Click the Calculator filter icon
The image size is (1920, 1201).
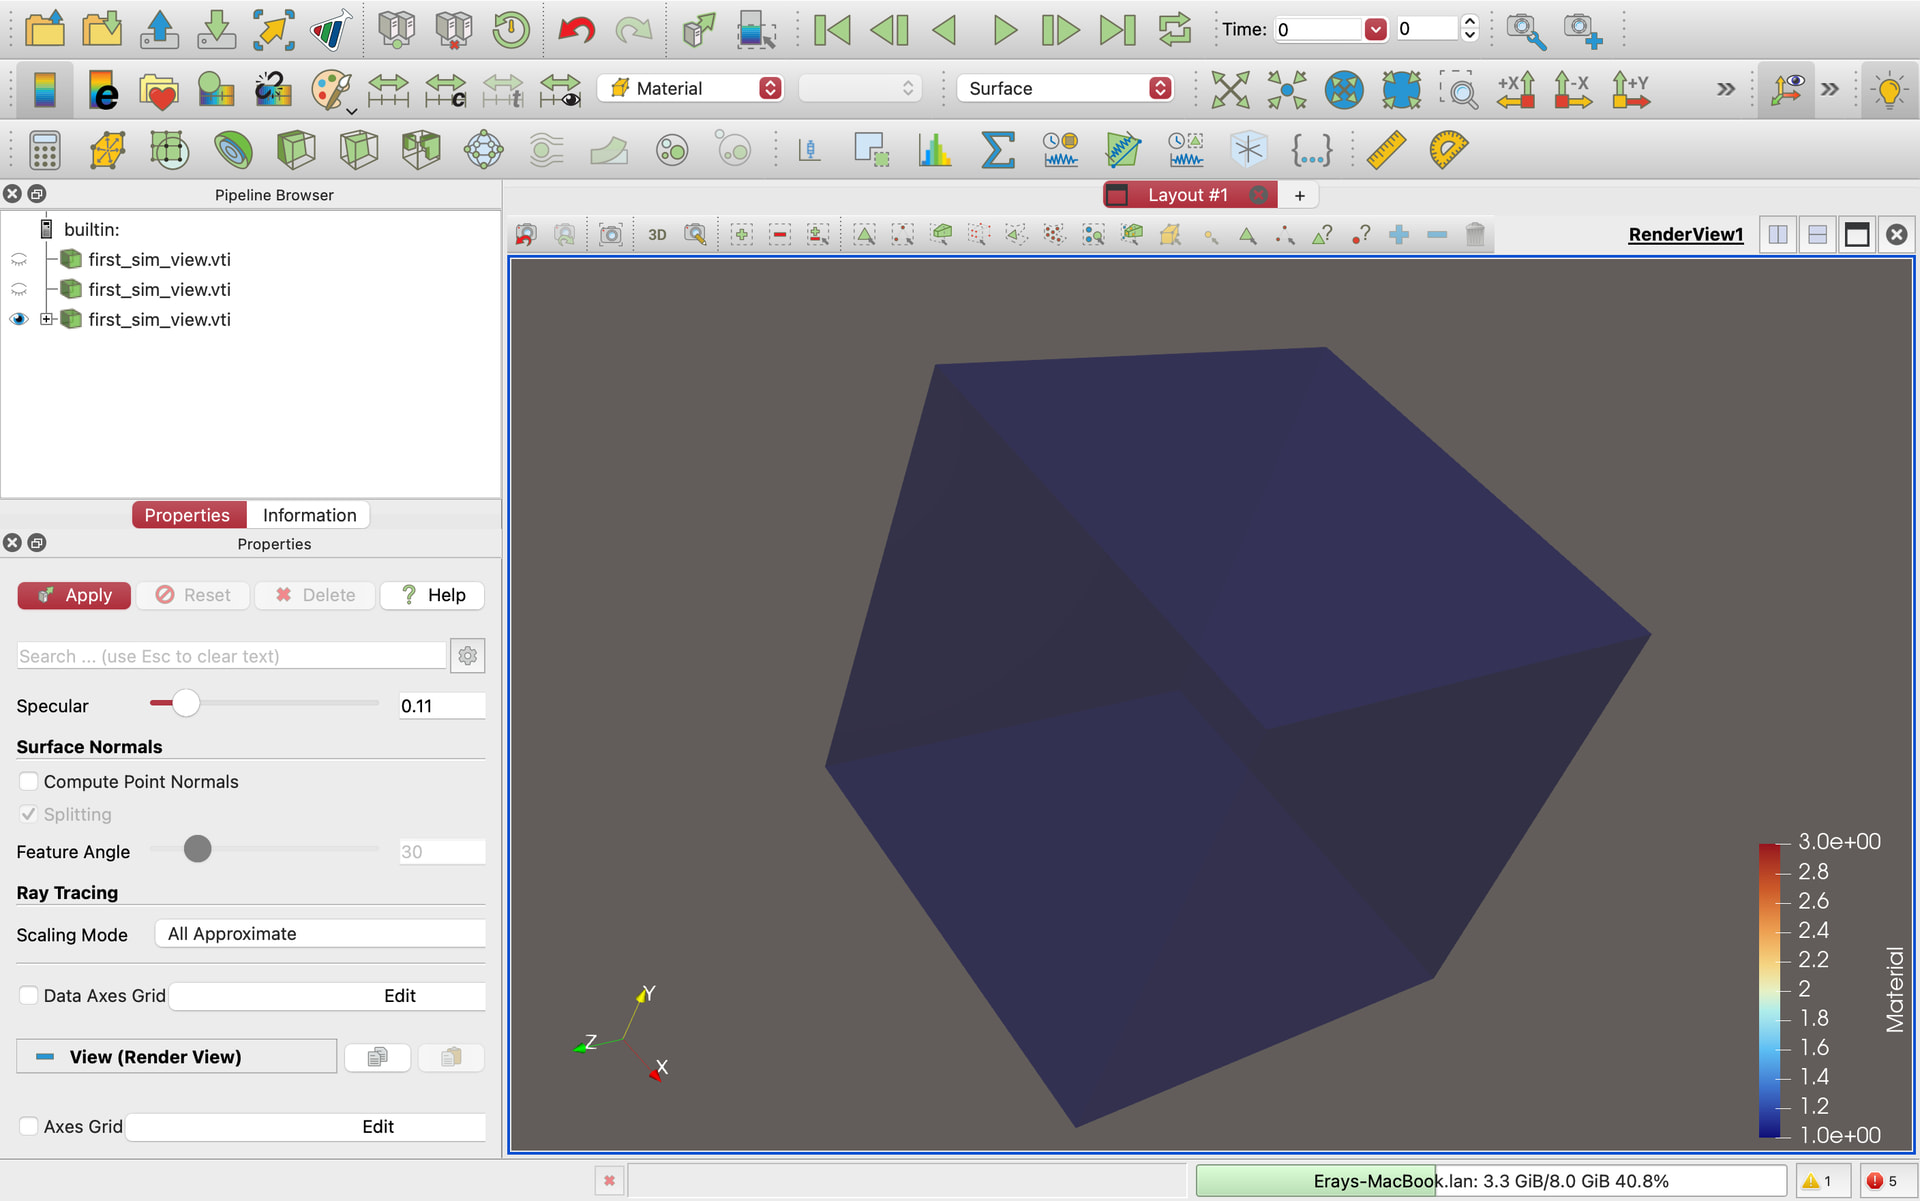tap(44, 150)
